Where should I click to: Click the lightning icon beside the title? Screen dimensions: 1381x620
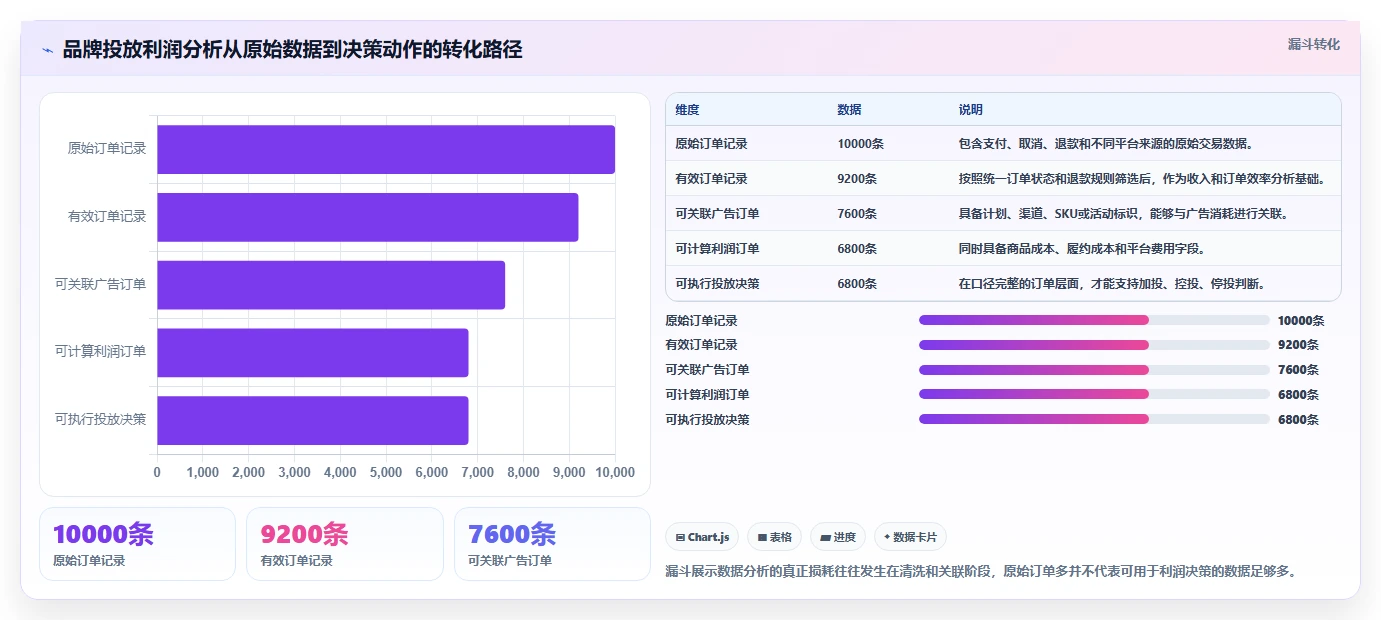[48, 50]
